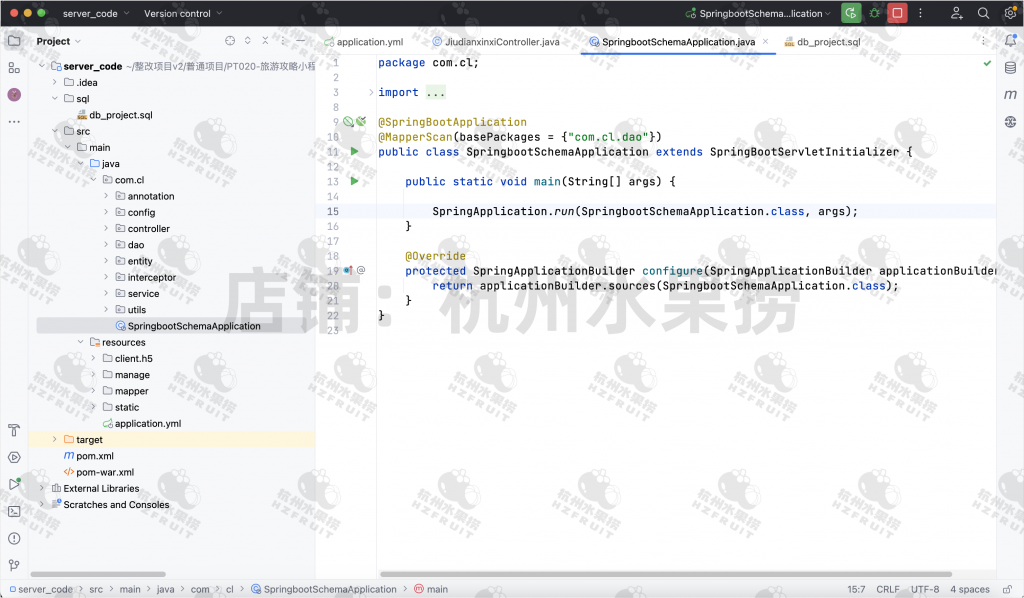Open the Maven tool window
The width and height of the screenshot is (1024, 598).
tap(1010, 94)
